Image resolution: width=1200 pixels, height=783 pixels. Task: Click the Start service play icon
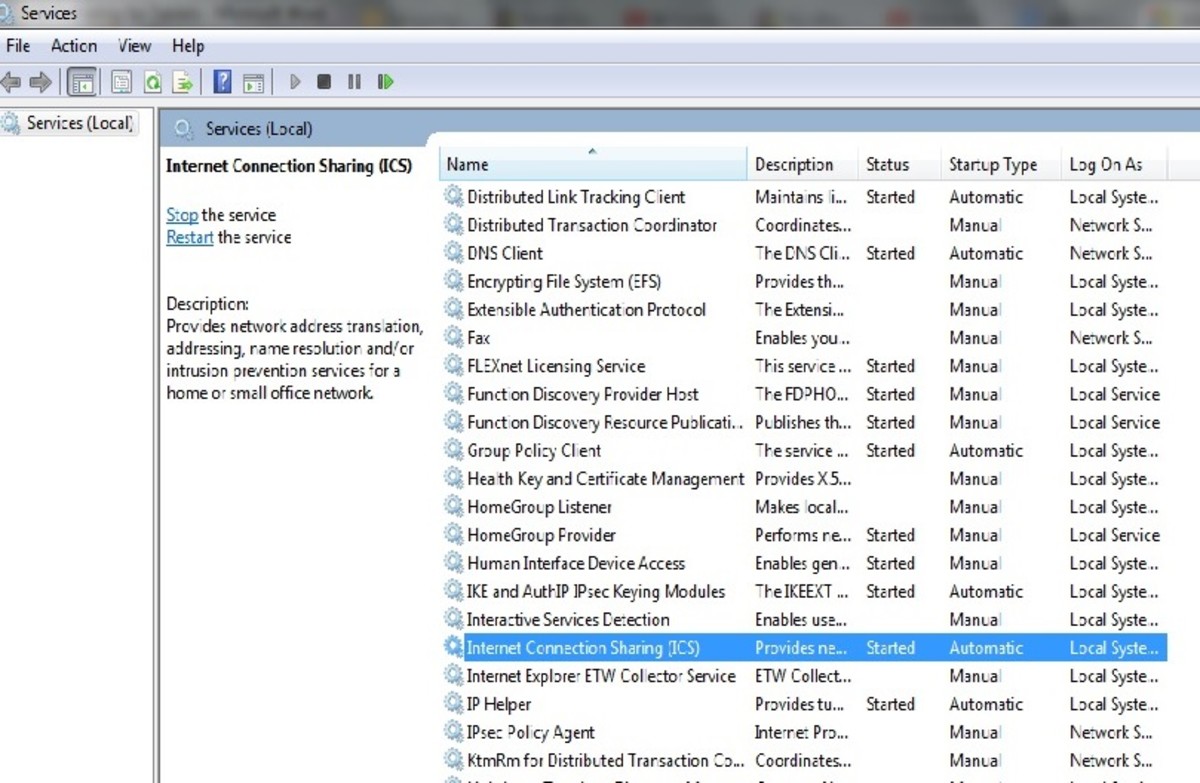pos(294,81)
